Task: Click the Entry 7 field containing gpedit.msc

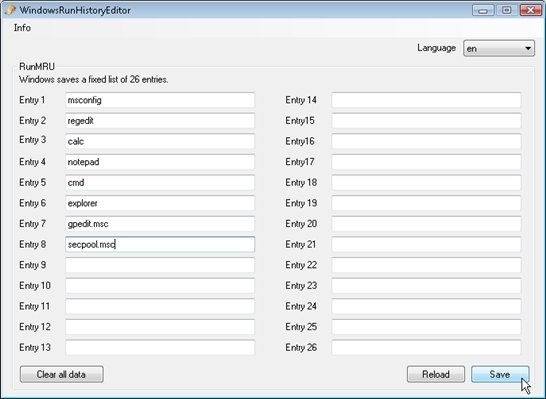Action: [x=160, y=224]
